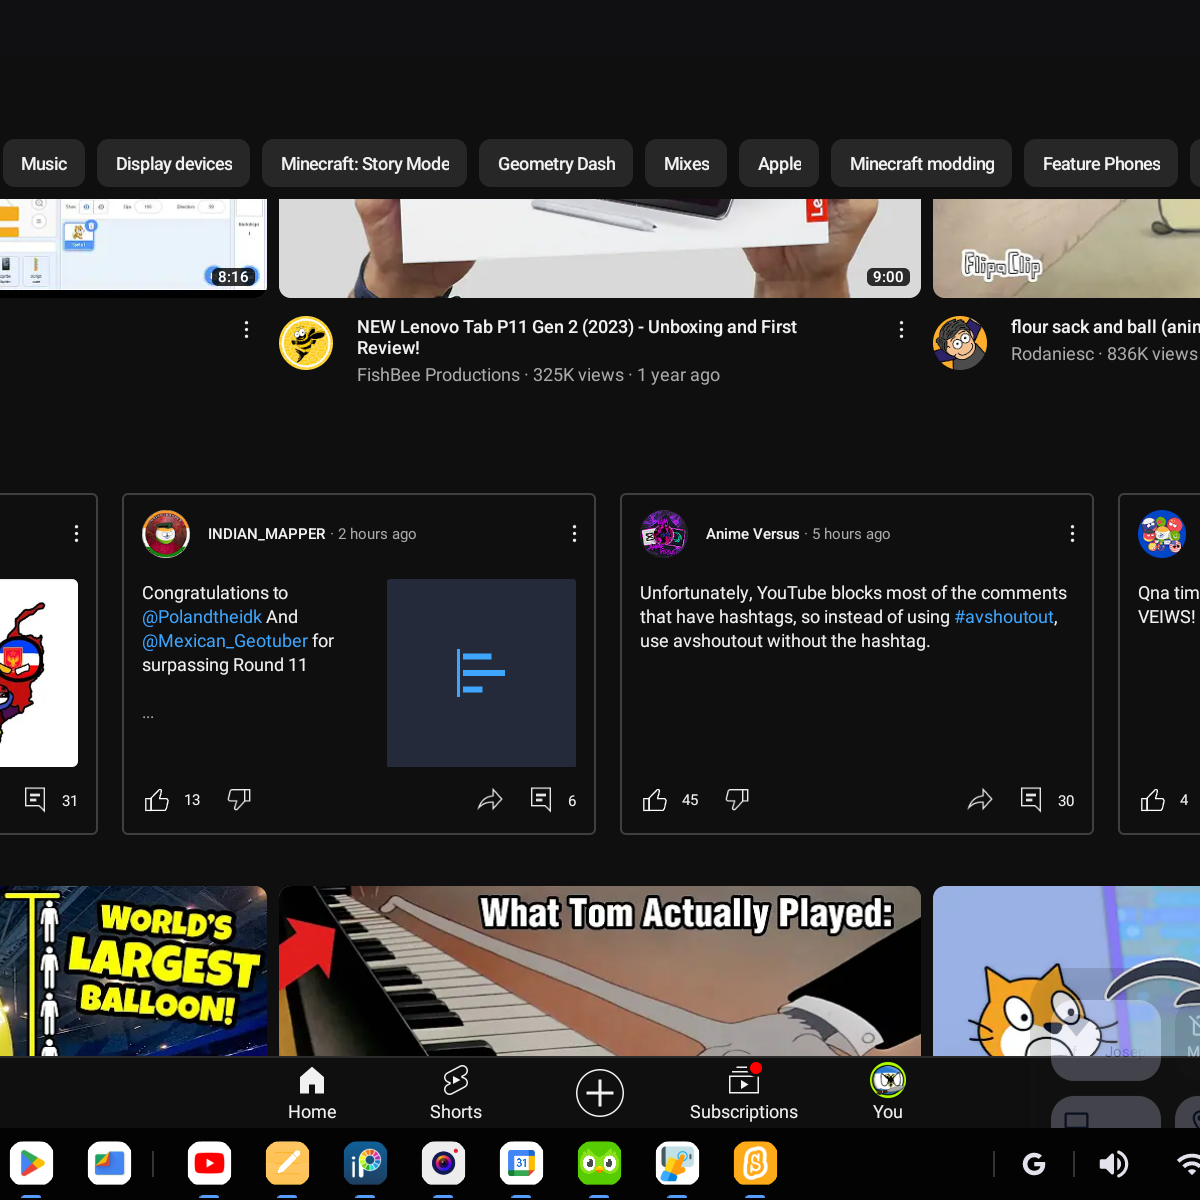Go to the Home tab

[x=312, y=1092]
